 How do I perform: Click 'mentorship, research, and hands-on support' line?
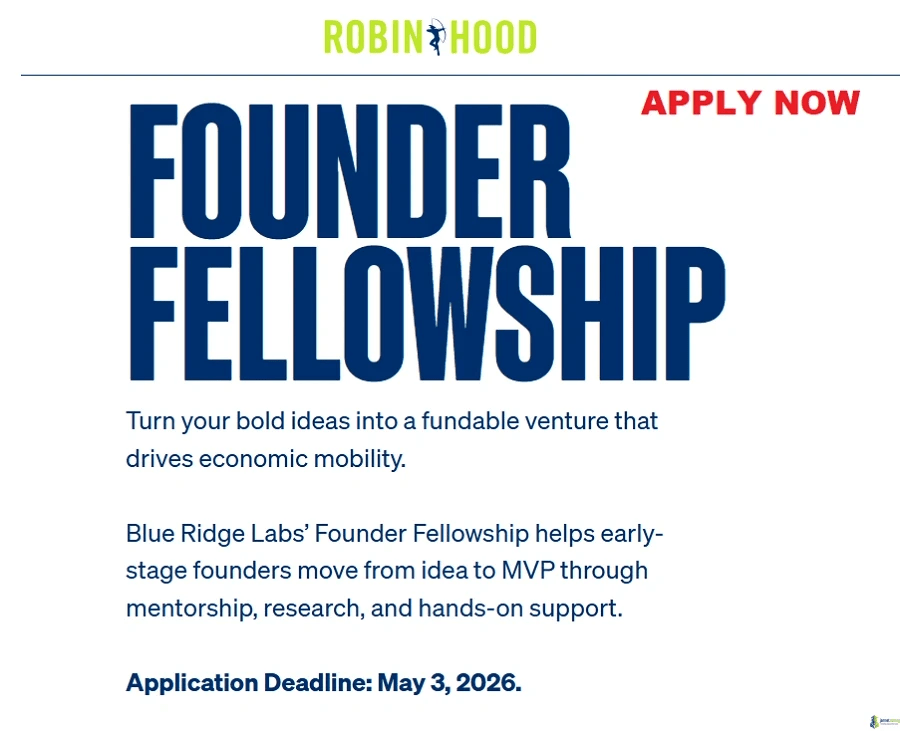click(374, 608)
